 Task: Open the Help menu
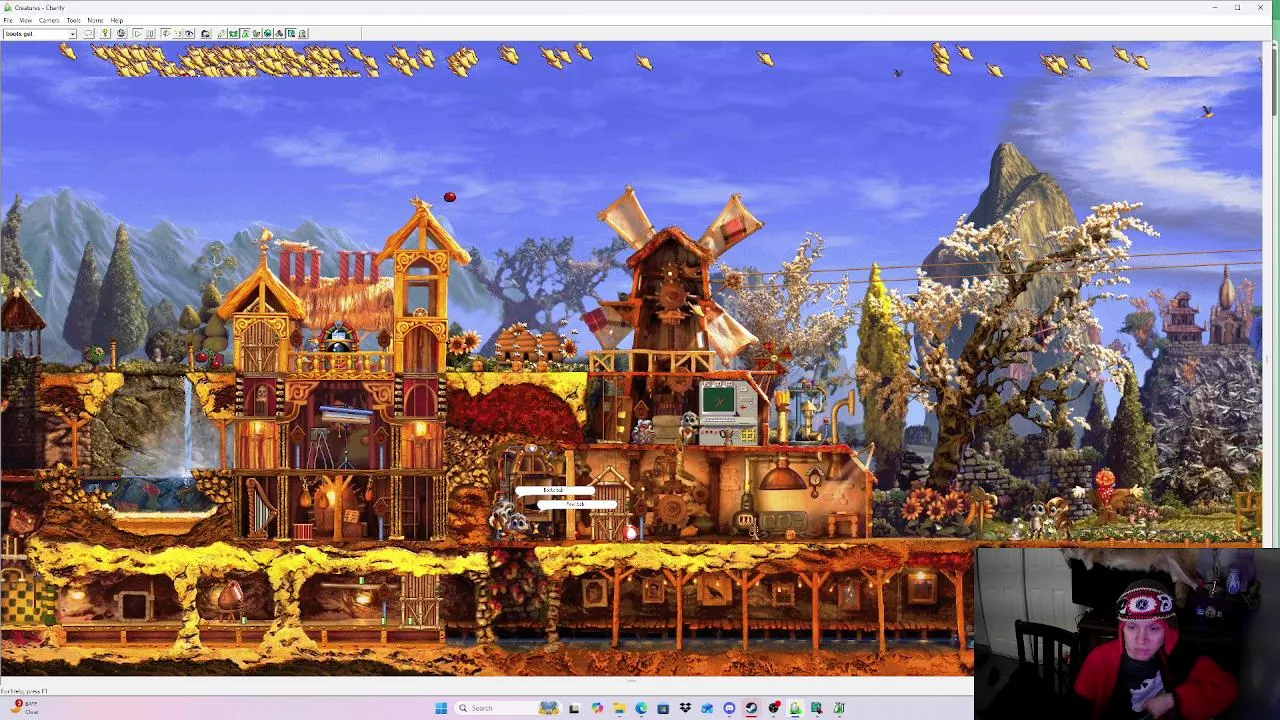point(116,20)
